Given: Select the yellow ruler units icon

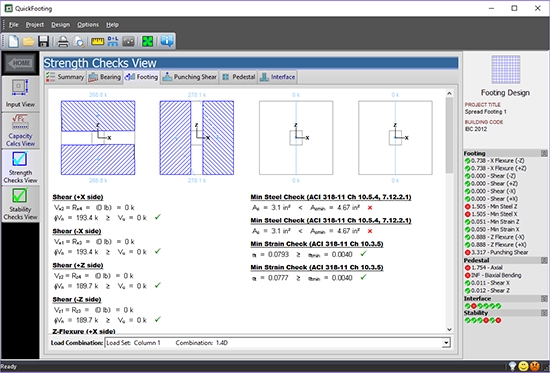Looking at the screenshot, I should coord(97,41).
